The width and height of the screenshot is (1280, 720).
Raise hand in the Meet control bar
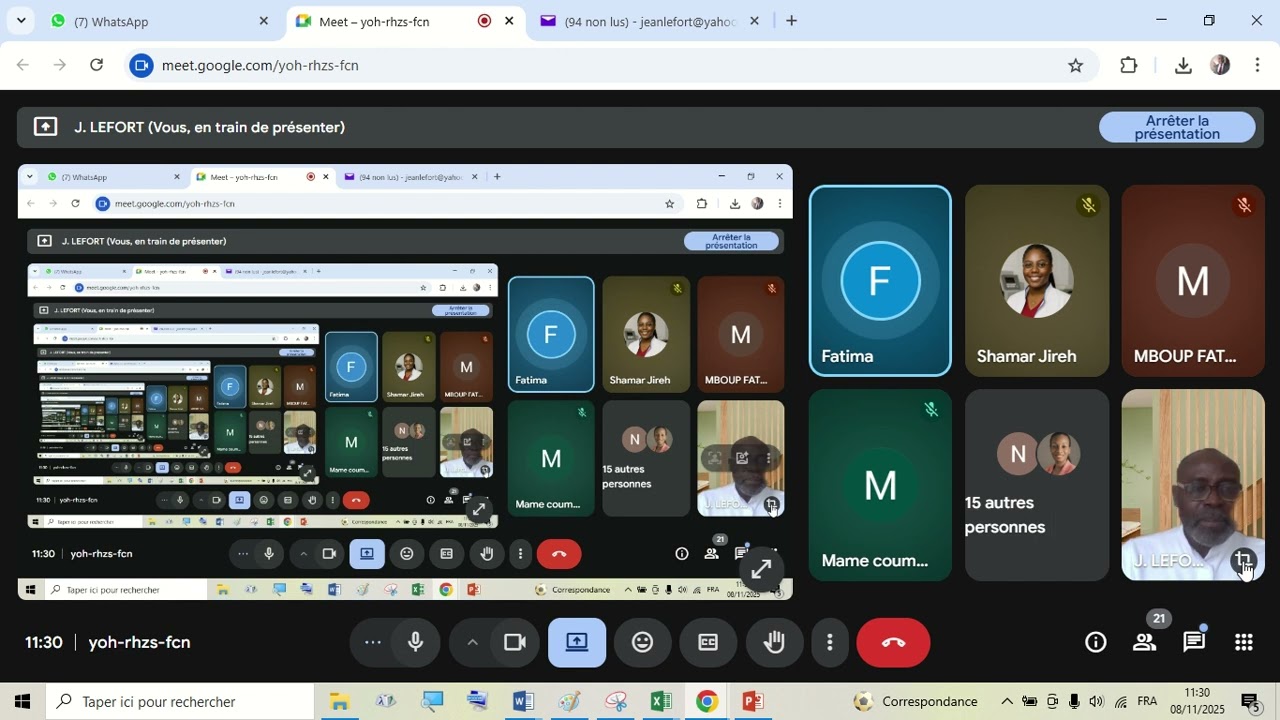[774, 642]
